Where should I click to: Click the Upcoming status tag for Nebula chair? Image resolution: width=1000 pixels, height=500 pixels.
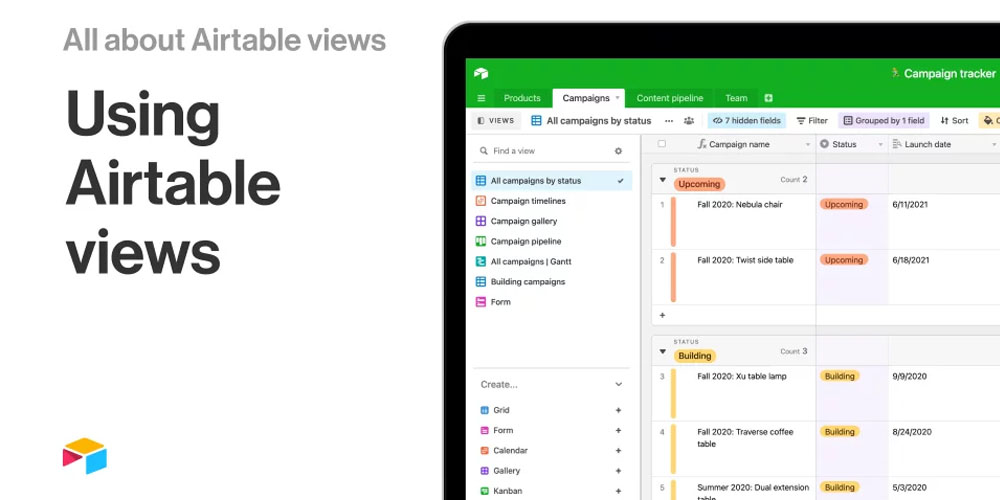click(x=844, y=205)
